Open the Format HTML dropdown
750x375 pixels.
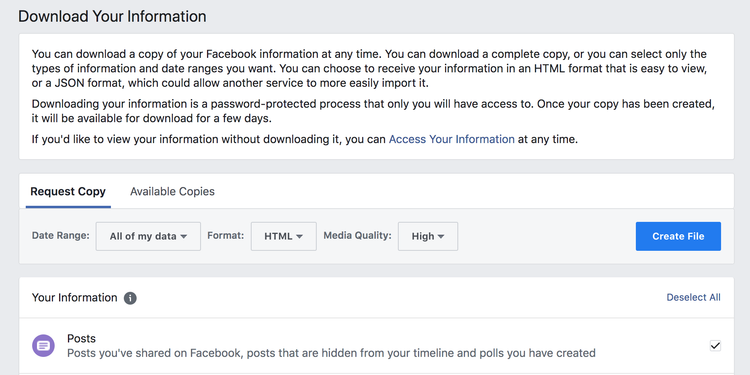[284, 236]
